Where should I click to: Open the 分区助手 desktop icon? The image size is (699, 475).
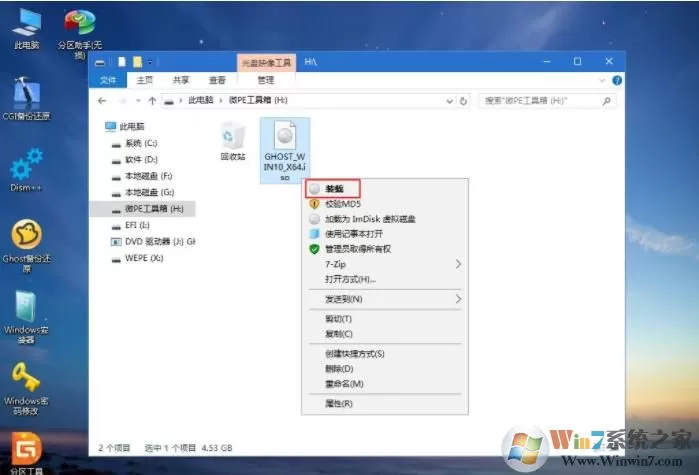click(80, 33)
